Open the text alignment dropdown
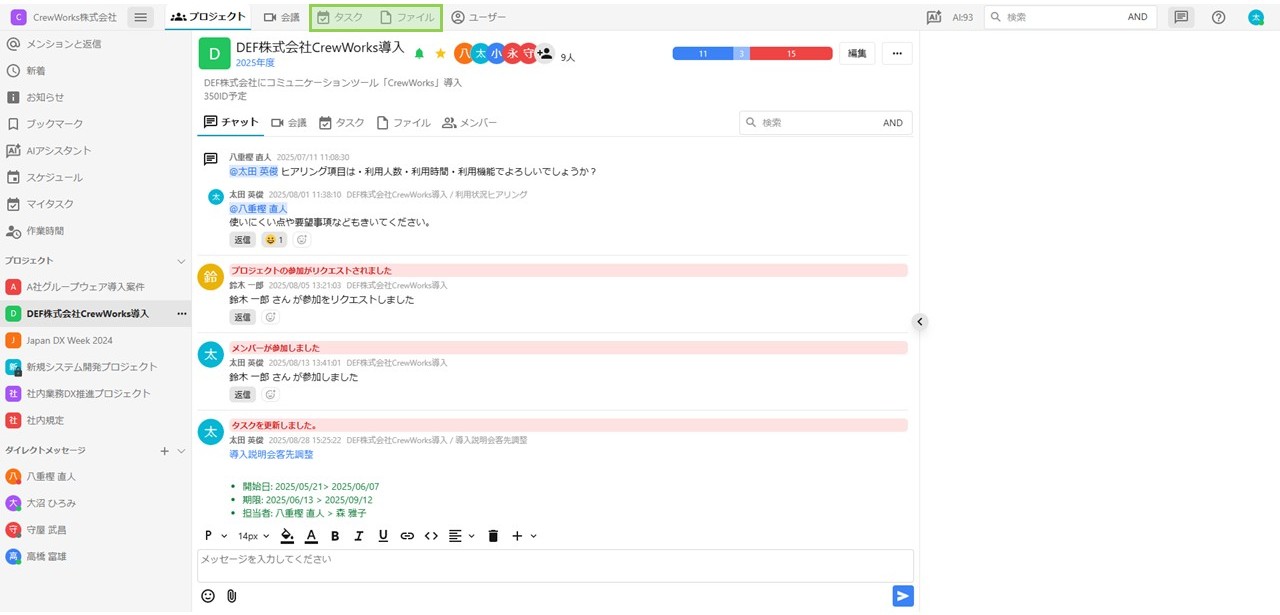 (x=461, y=536)
